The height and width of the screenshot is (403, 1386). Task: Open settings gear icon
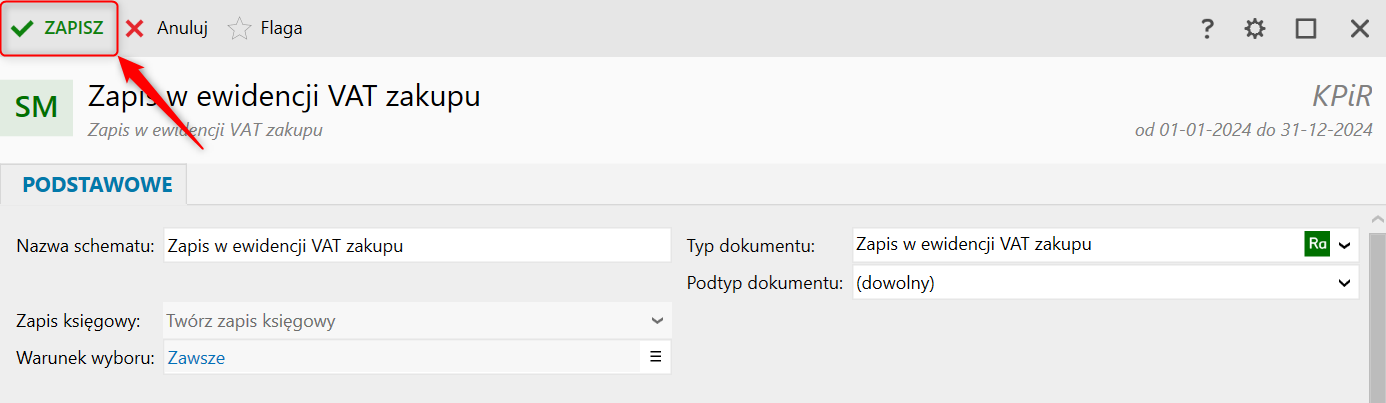(1255, 29)
